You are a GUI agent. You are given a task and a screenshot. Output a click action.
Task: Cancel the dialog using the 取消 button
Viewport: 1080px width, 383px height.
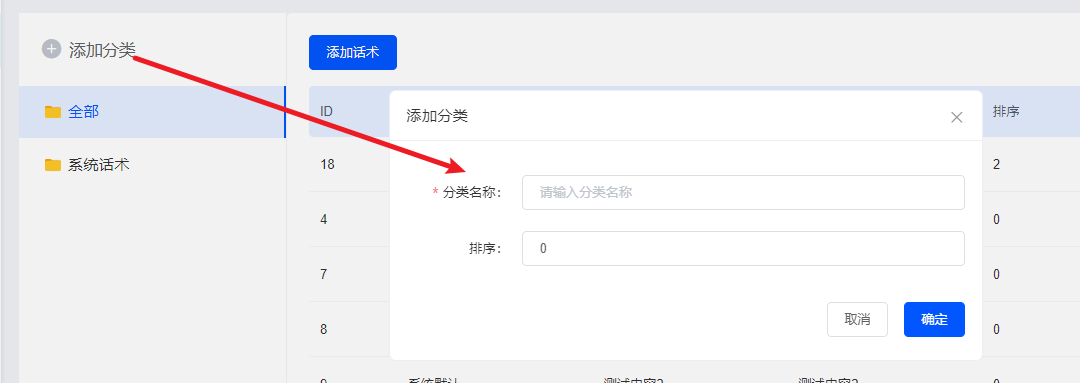point(857,320)
